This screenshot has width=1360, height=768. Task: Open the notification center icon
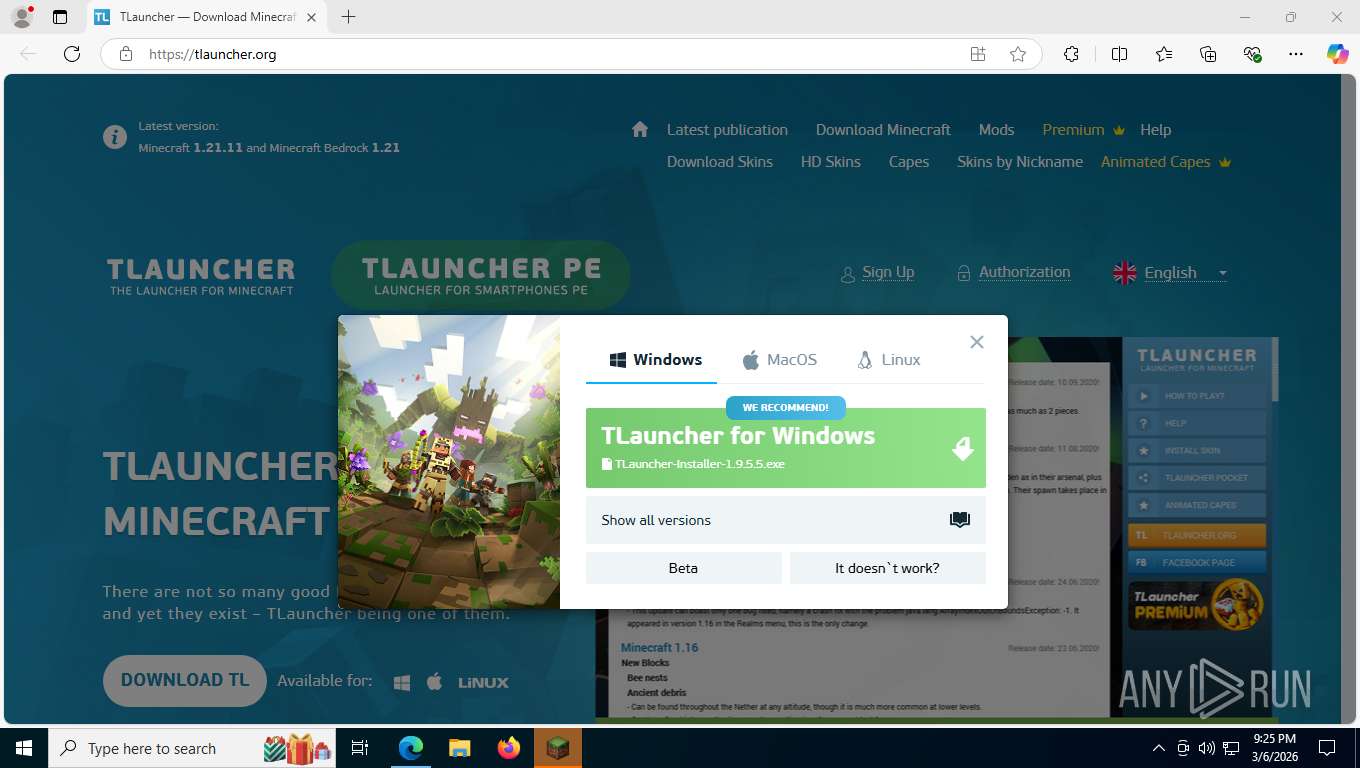(x=1327, y=748)
